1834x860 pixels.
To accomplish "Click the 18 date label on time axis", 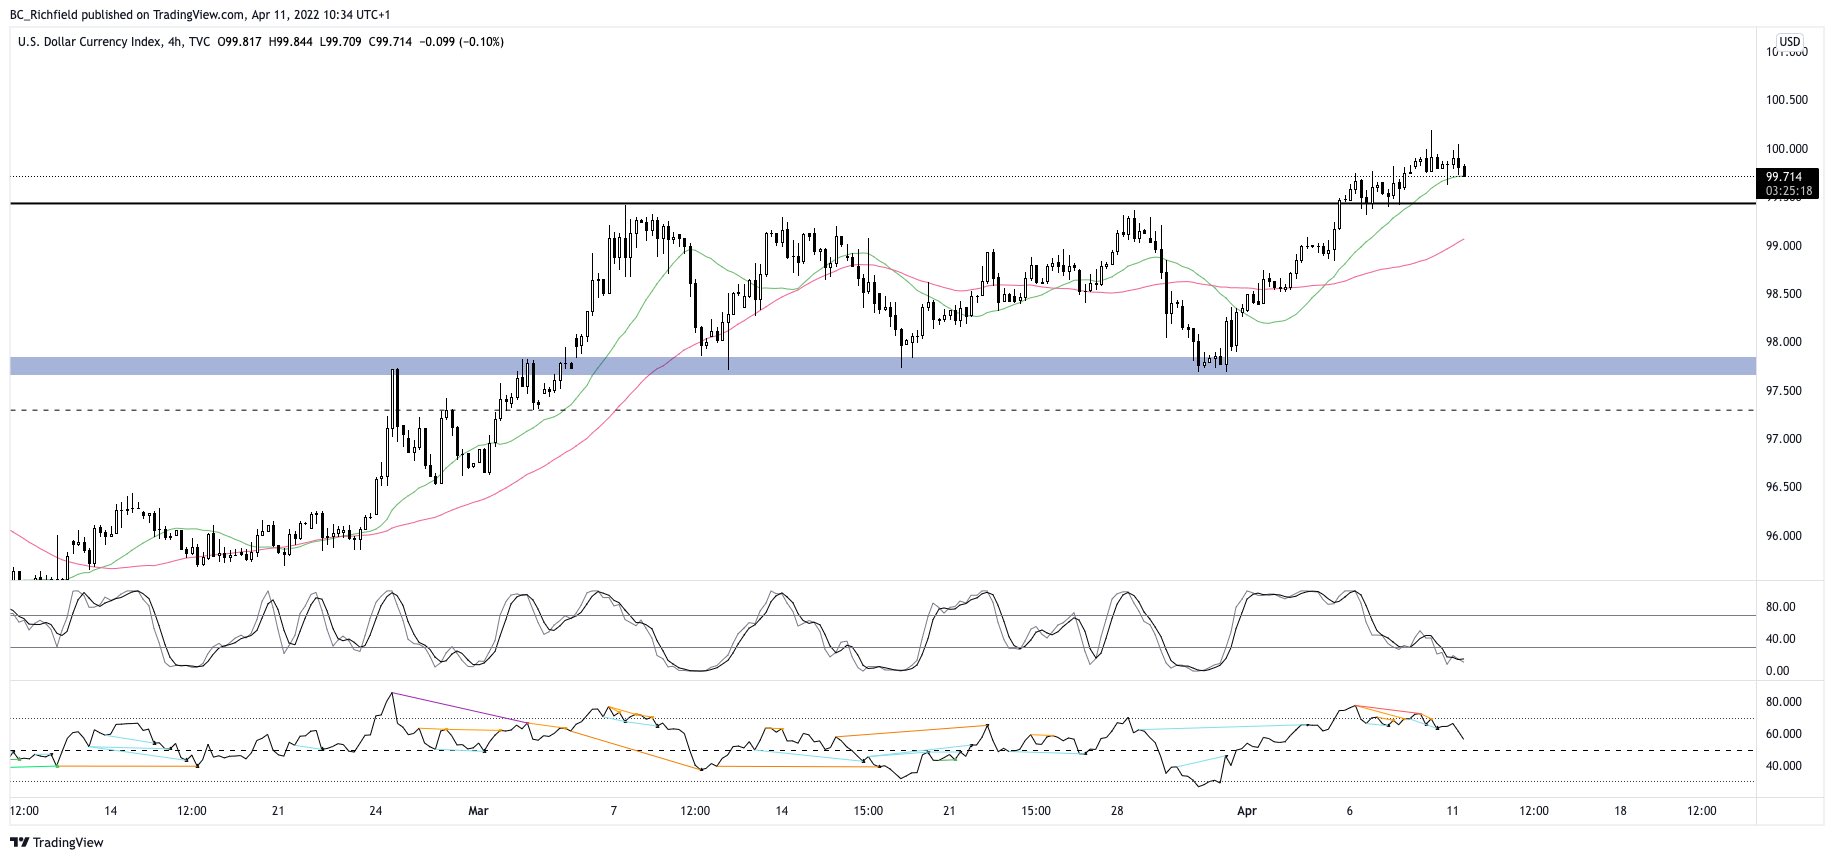I will [1619, 811].
